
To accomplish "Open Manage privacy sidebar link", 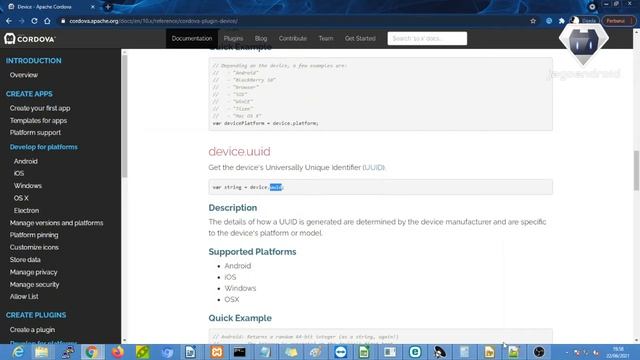I will coord(33,272).
